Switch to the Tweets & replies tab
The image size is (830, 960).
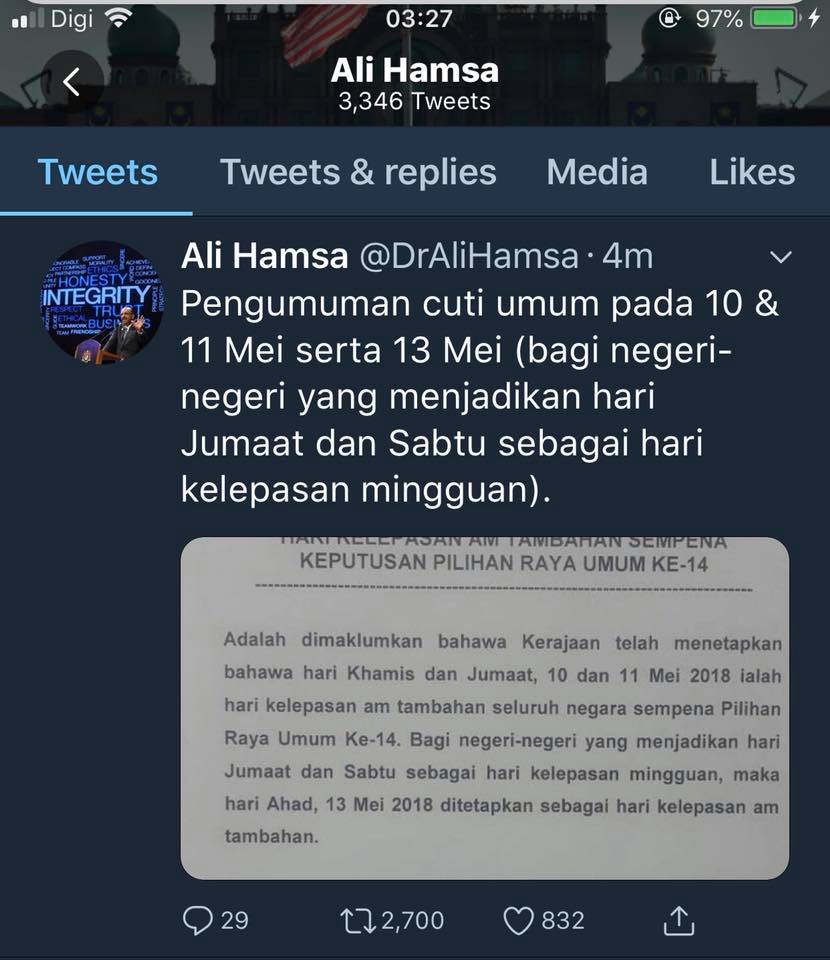pyautogui.click(x=358, y=171)
